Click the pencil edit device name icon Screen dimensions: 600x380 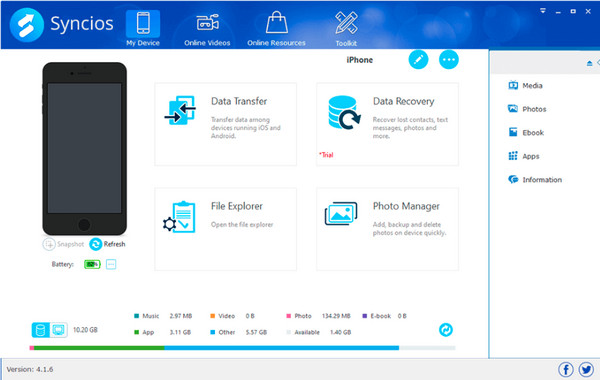click(418, 60)
